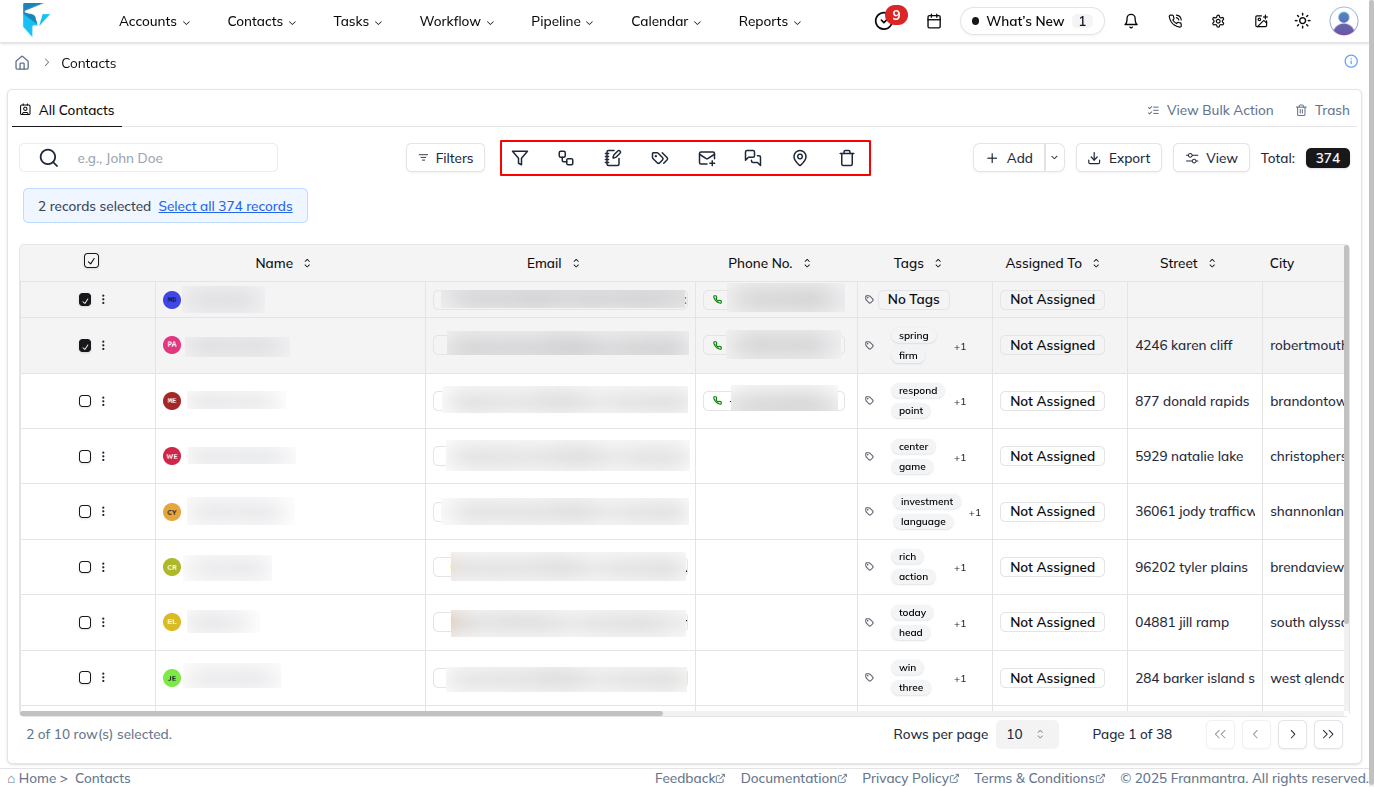Expand the Calendar menu

666,21
